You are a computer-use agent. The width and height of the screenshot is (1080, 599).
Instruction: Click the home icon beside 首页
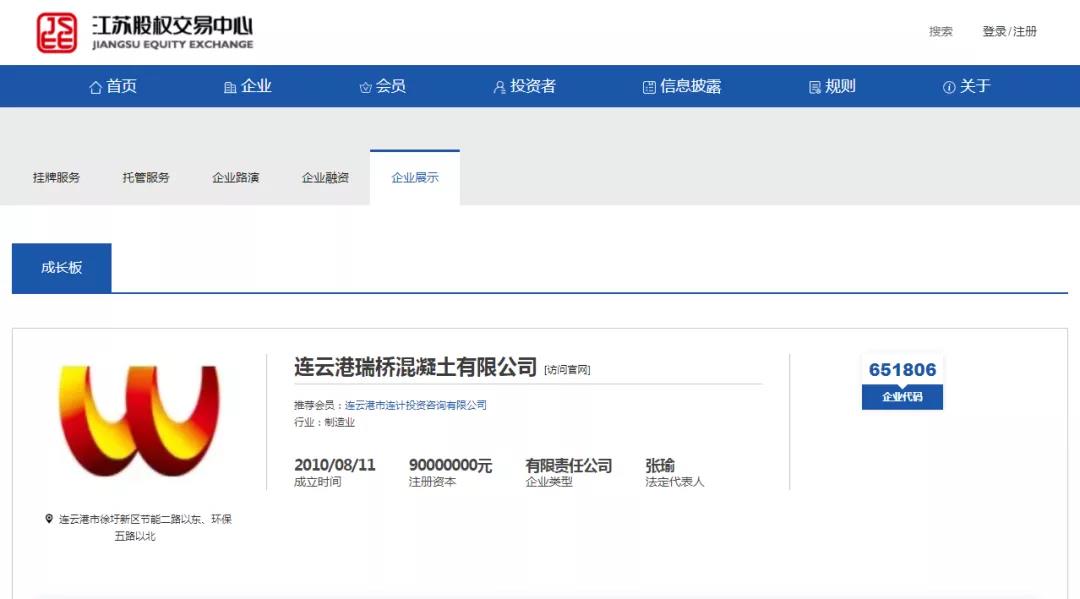(x=95, y=87)
